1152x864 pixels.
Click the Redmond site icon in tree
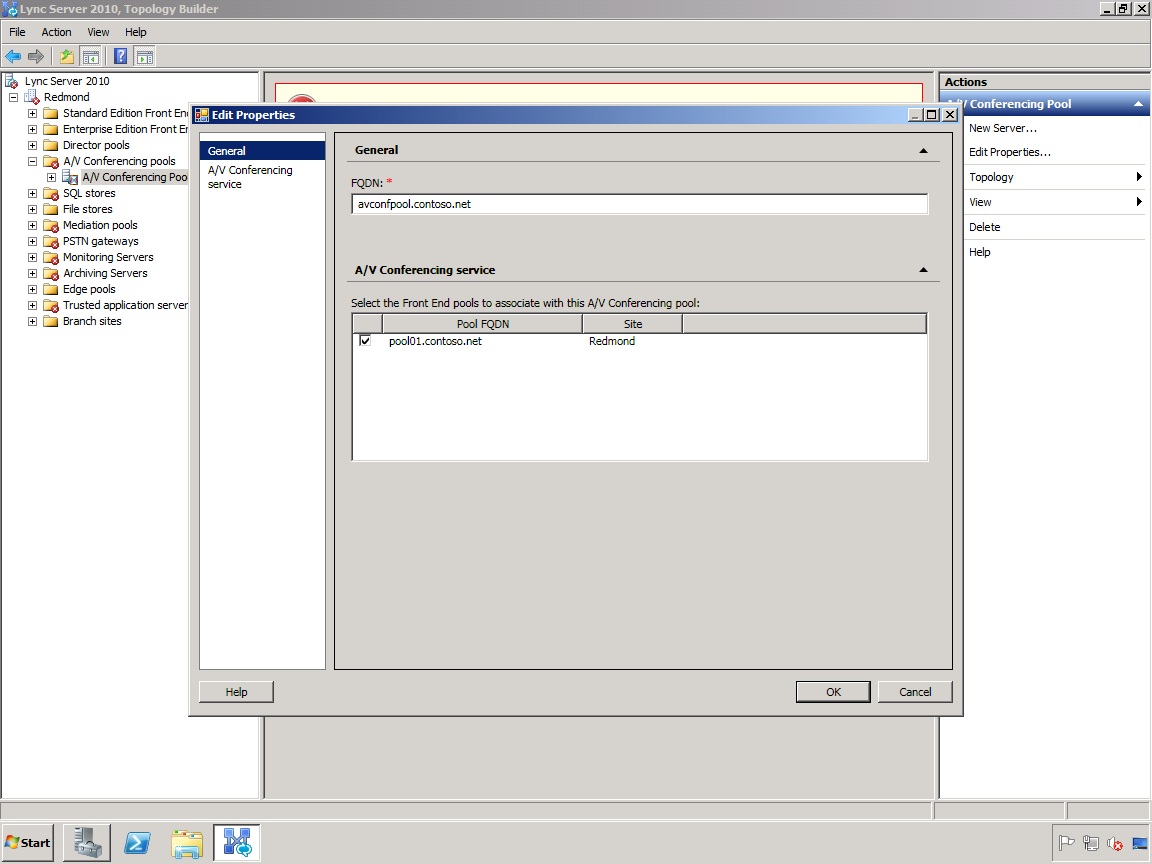tap(32, 97)
